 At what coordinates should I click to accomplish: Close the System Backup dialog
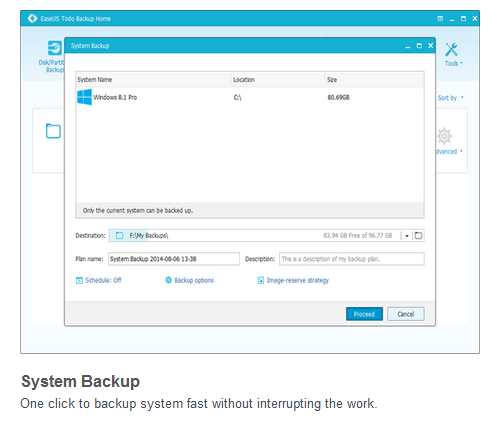click(431, 46)
